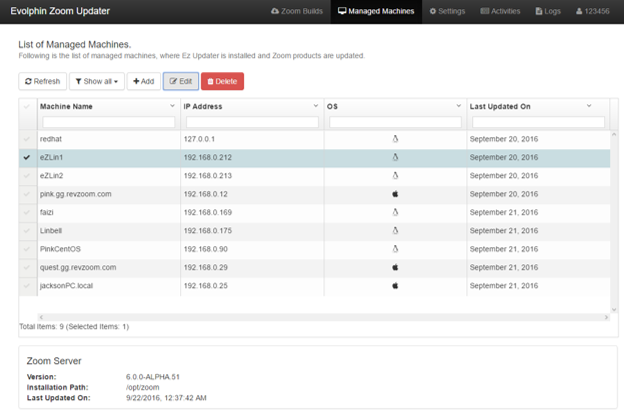This screenshot has width=624, height=416.
Task: Toggle the select-all checkbox in header
Action: 27,106
